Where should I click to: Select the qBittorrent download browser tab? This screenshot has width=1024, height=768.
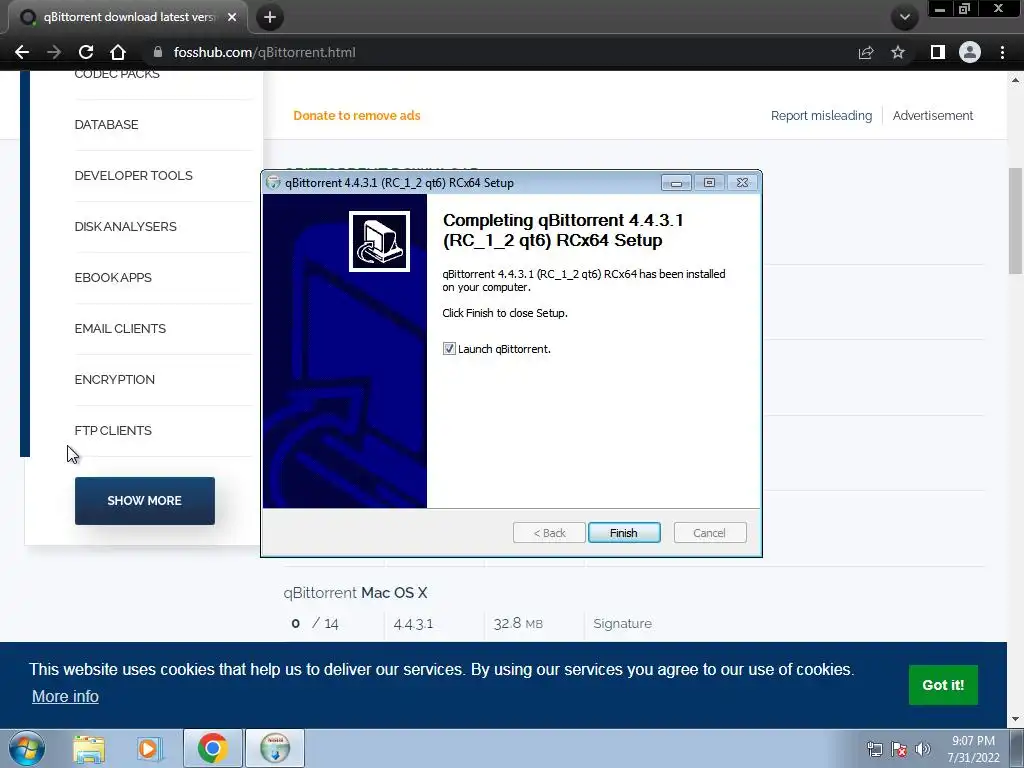[127, 18]
